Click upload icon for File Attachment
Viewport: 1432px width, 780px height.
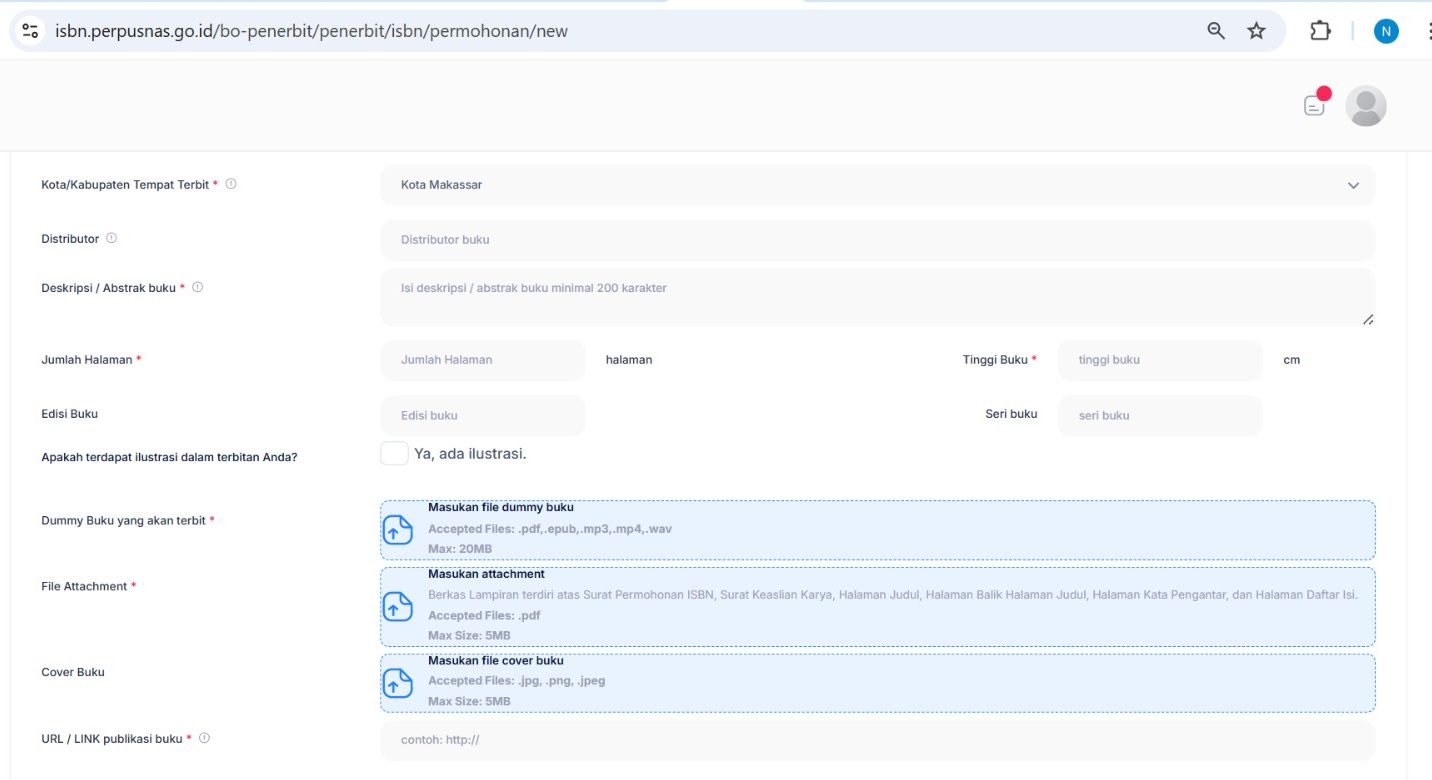(x=398, y=606)
